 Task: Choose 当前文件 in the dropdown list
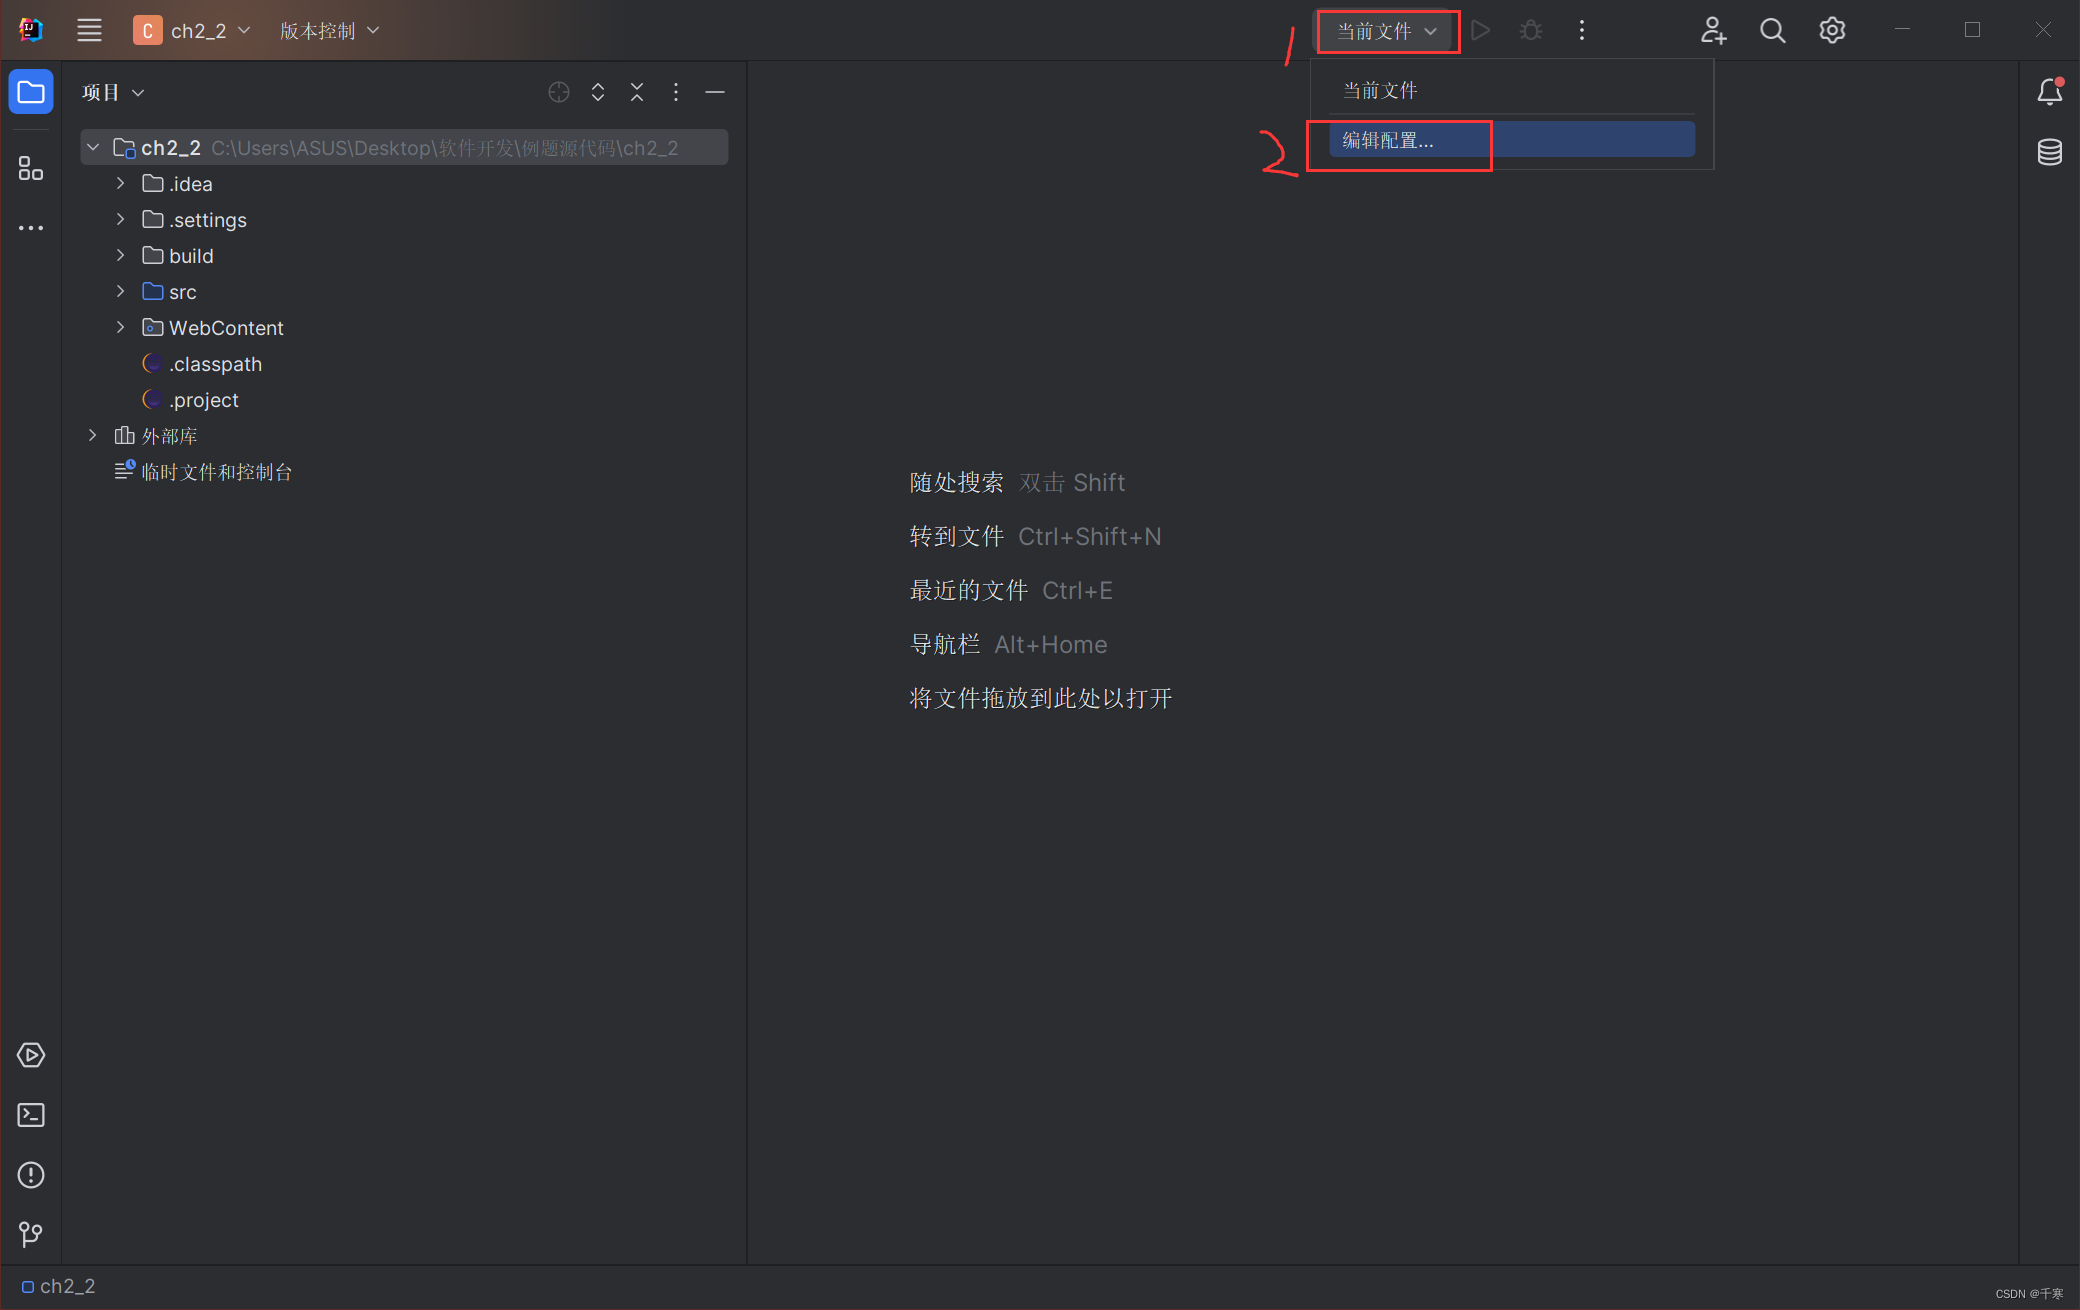click(x=1380, y=90)
